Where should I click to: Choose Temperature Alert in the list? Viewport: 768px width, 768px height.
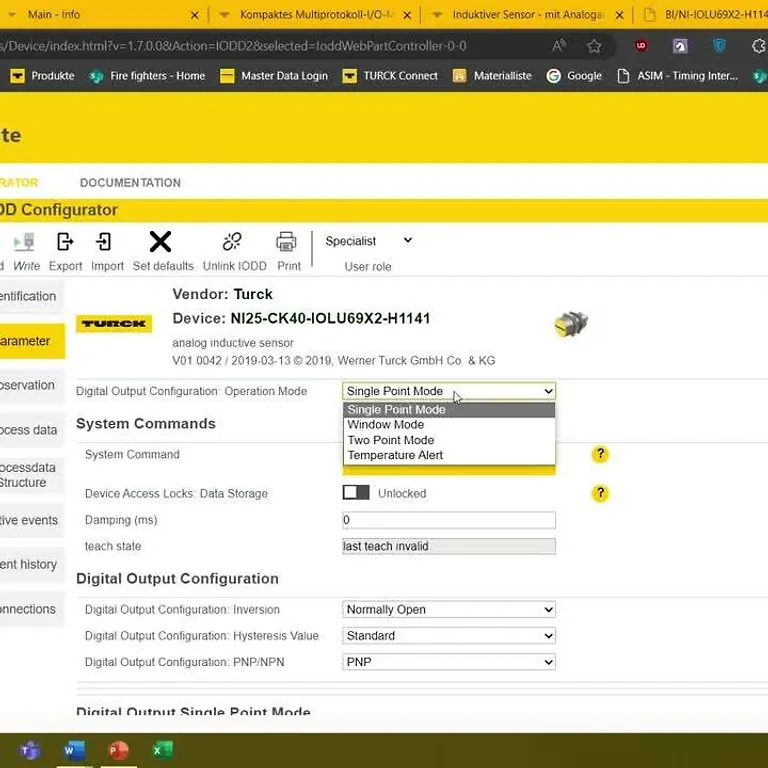click(449, 455)
